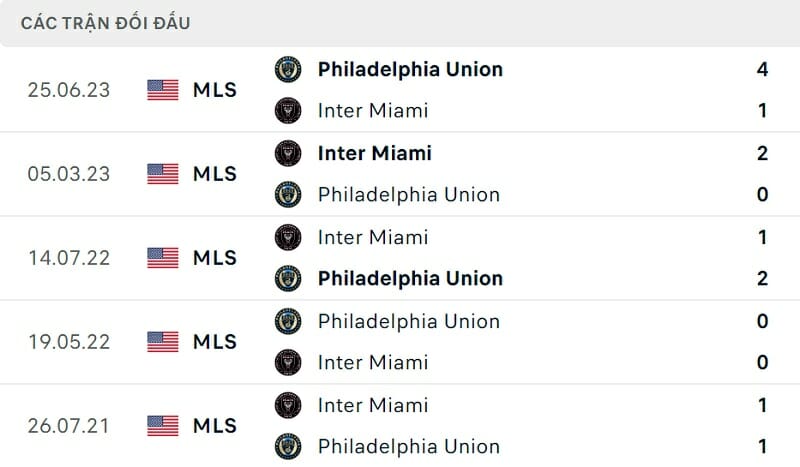Click the CÁC TRẬN ĐỐI ĐẦU header
This screenshot has height=467, width=800.
tap(105, 23)
